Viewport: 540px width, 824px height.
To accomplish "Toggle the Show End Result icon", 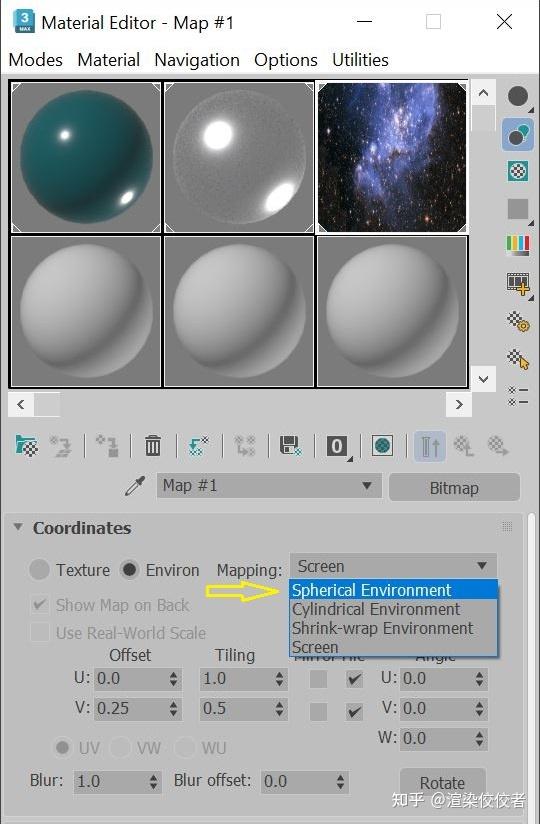I will [x=430, y=446].
